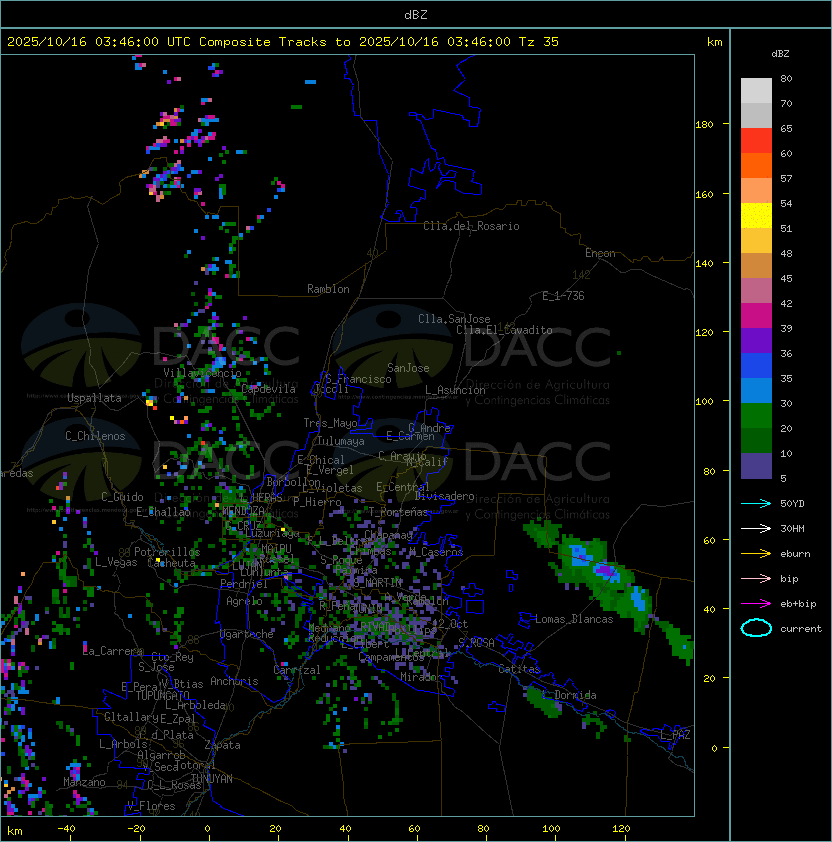Click the 'E_1-736' map label
832x842 pixels.
point(563,296)
